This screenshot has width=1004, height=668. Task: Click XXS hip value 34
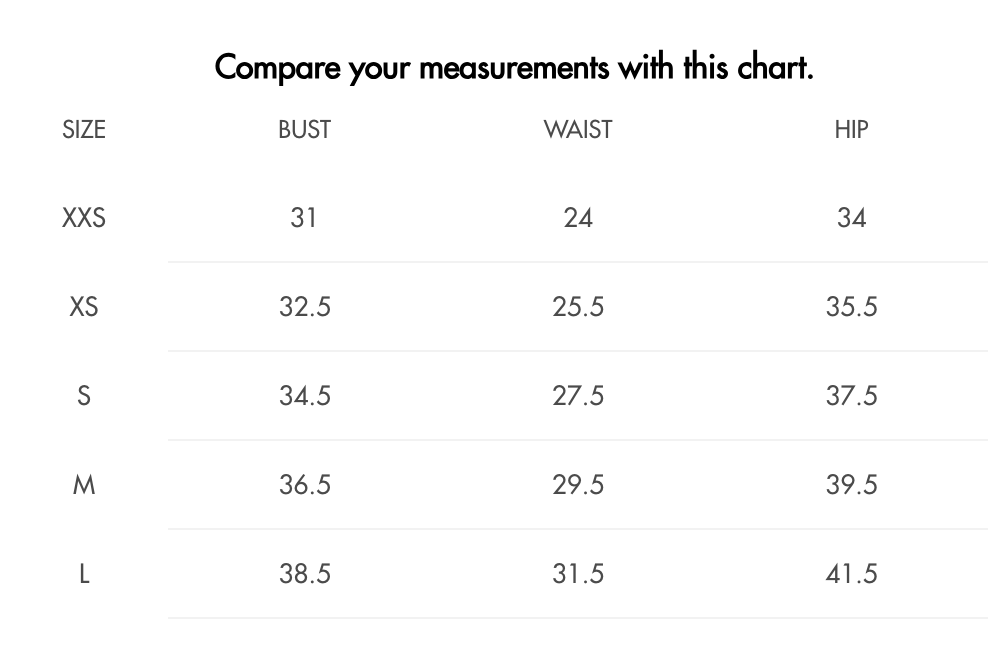tap(851, 218)
